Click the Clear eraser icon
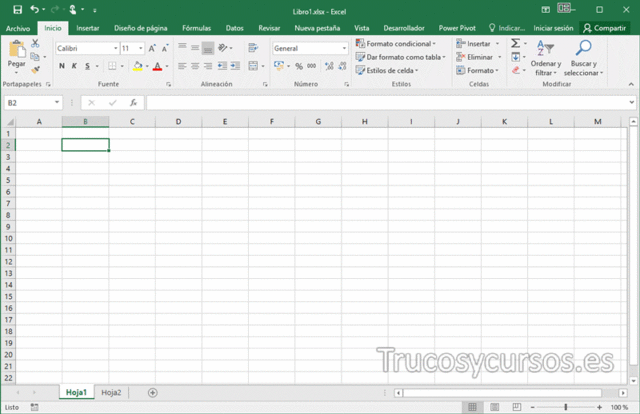 516,70
